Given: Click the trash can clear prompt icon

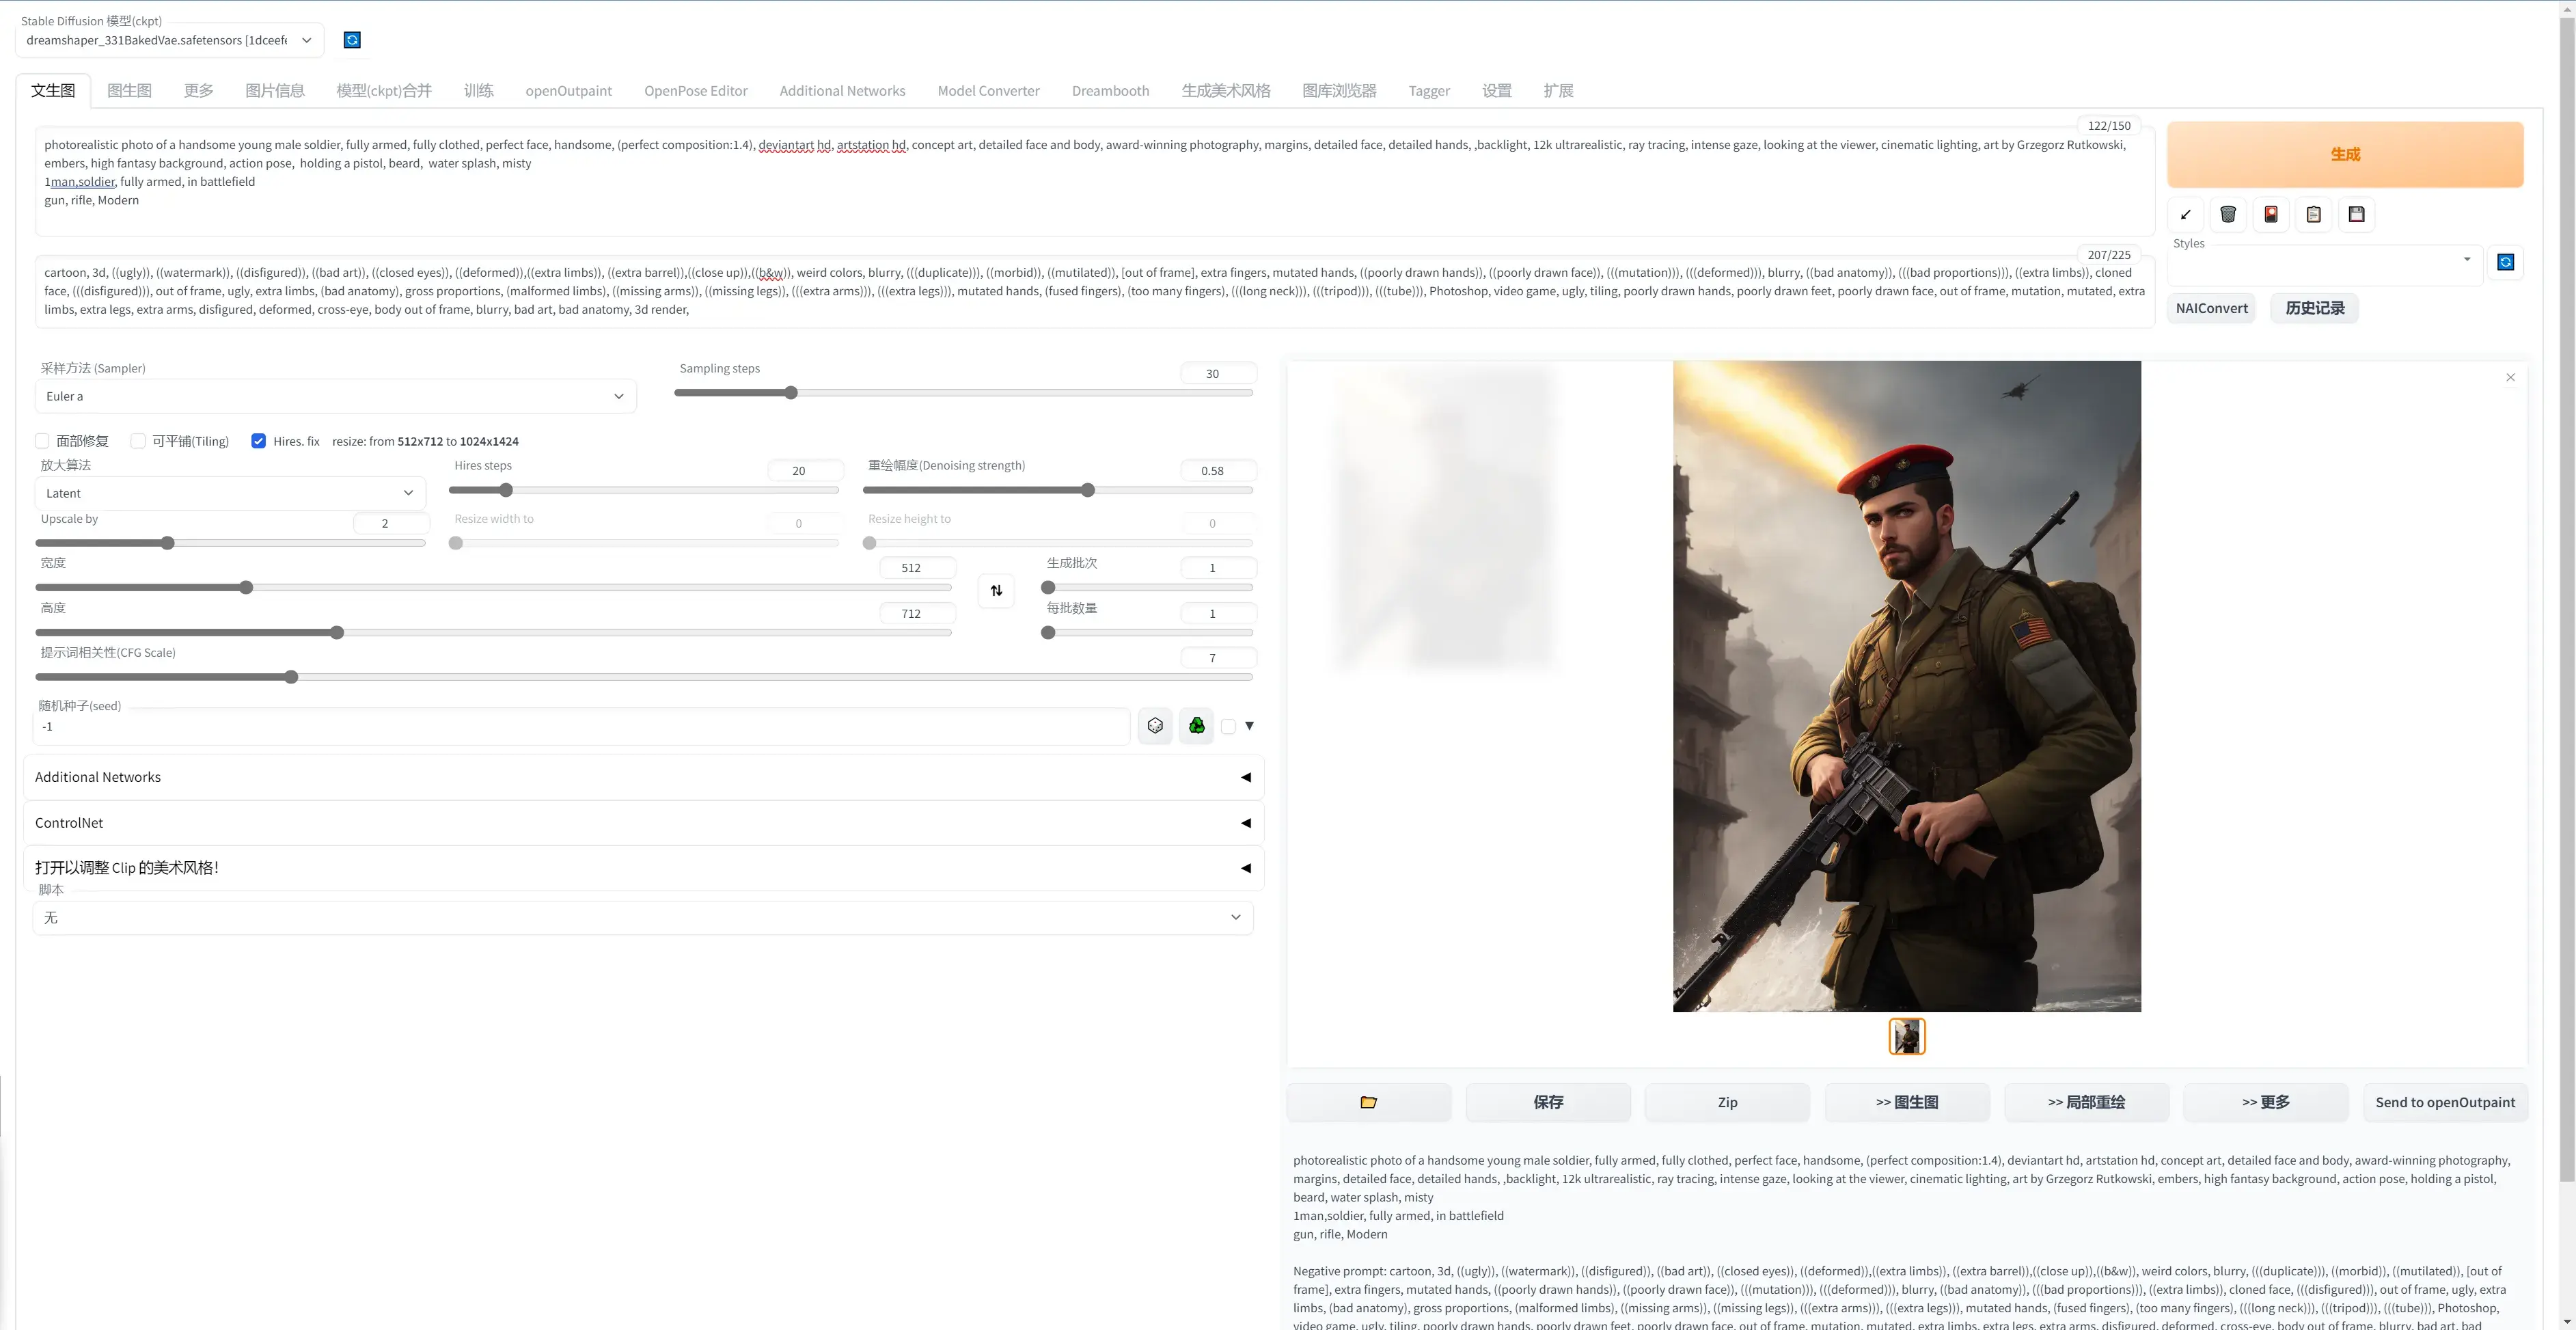Looking at the screenshot, I should click(x=2228, y=214).
